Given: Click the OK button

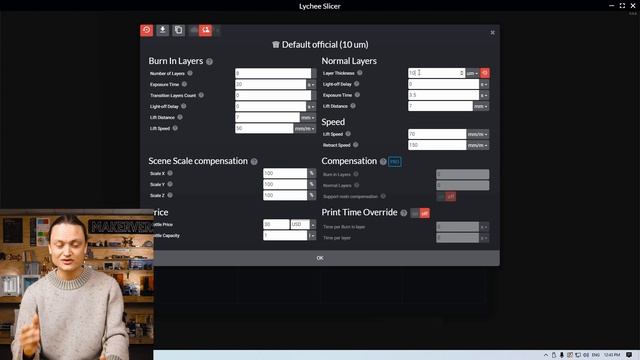Looking at the screenshot, I should pos(320,258).
